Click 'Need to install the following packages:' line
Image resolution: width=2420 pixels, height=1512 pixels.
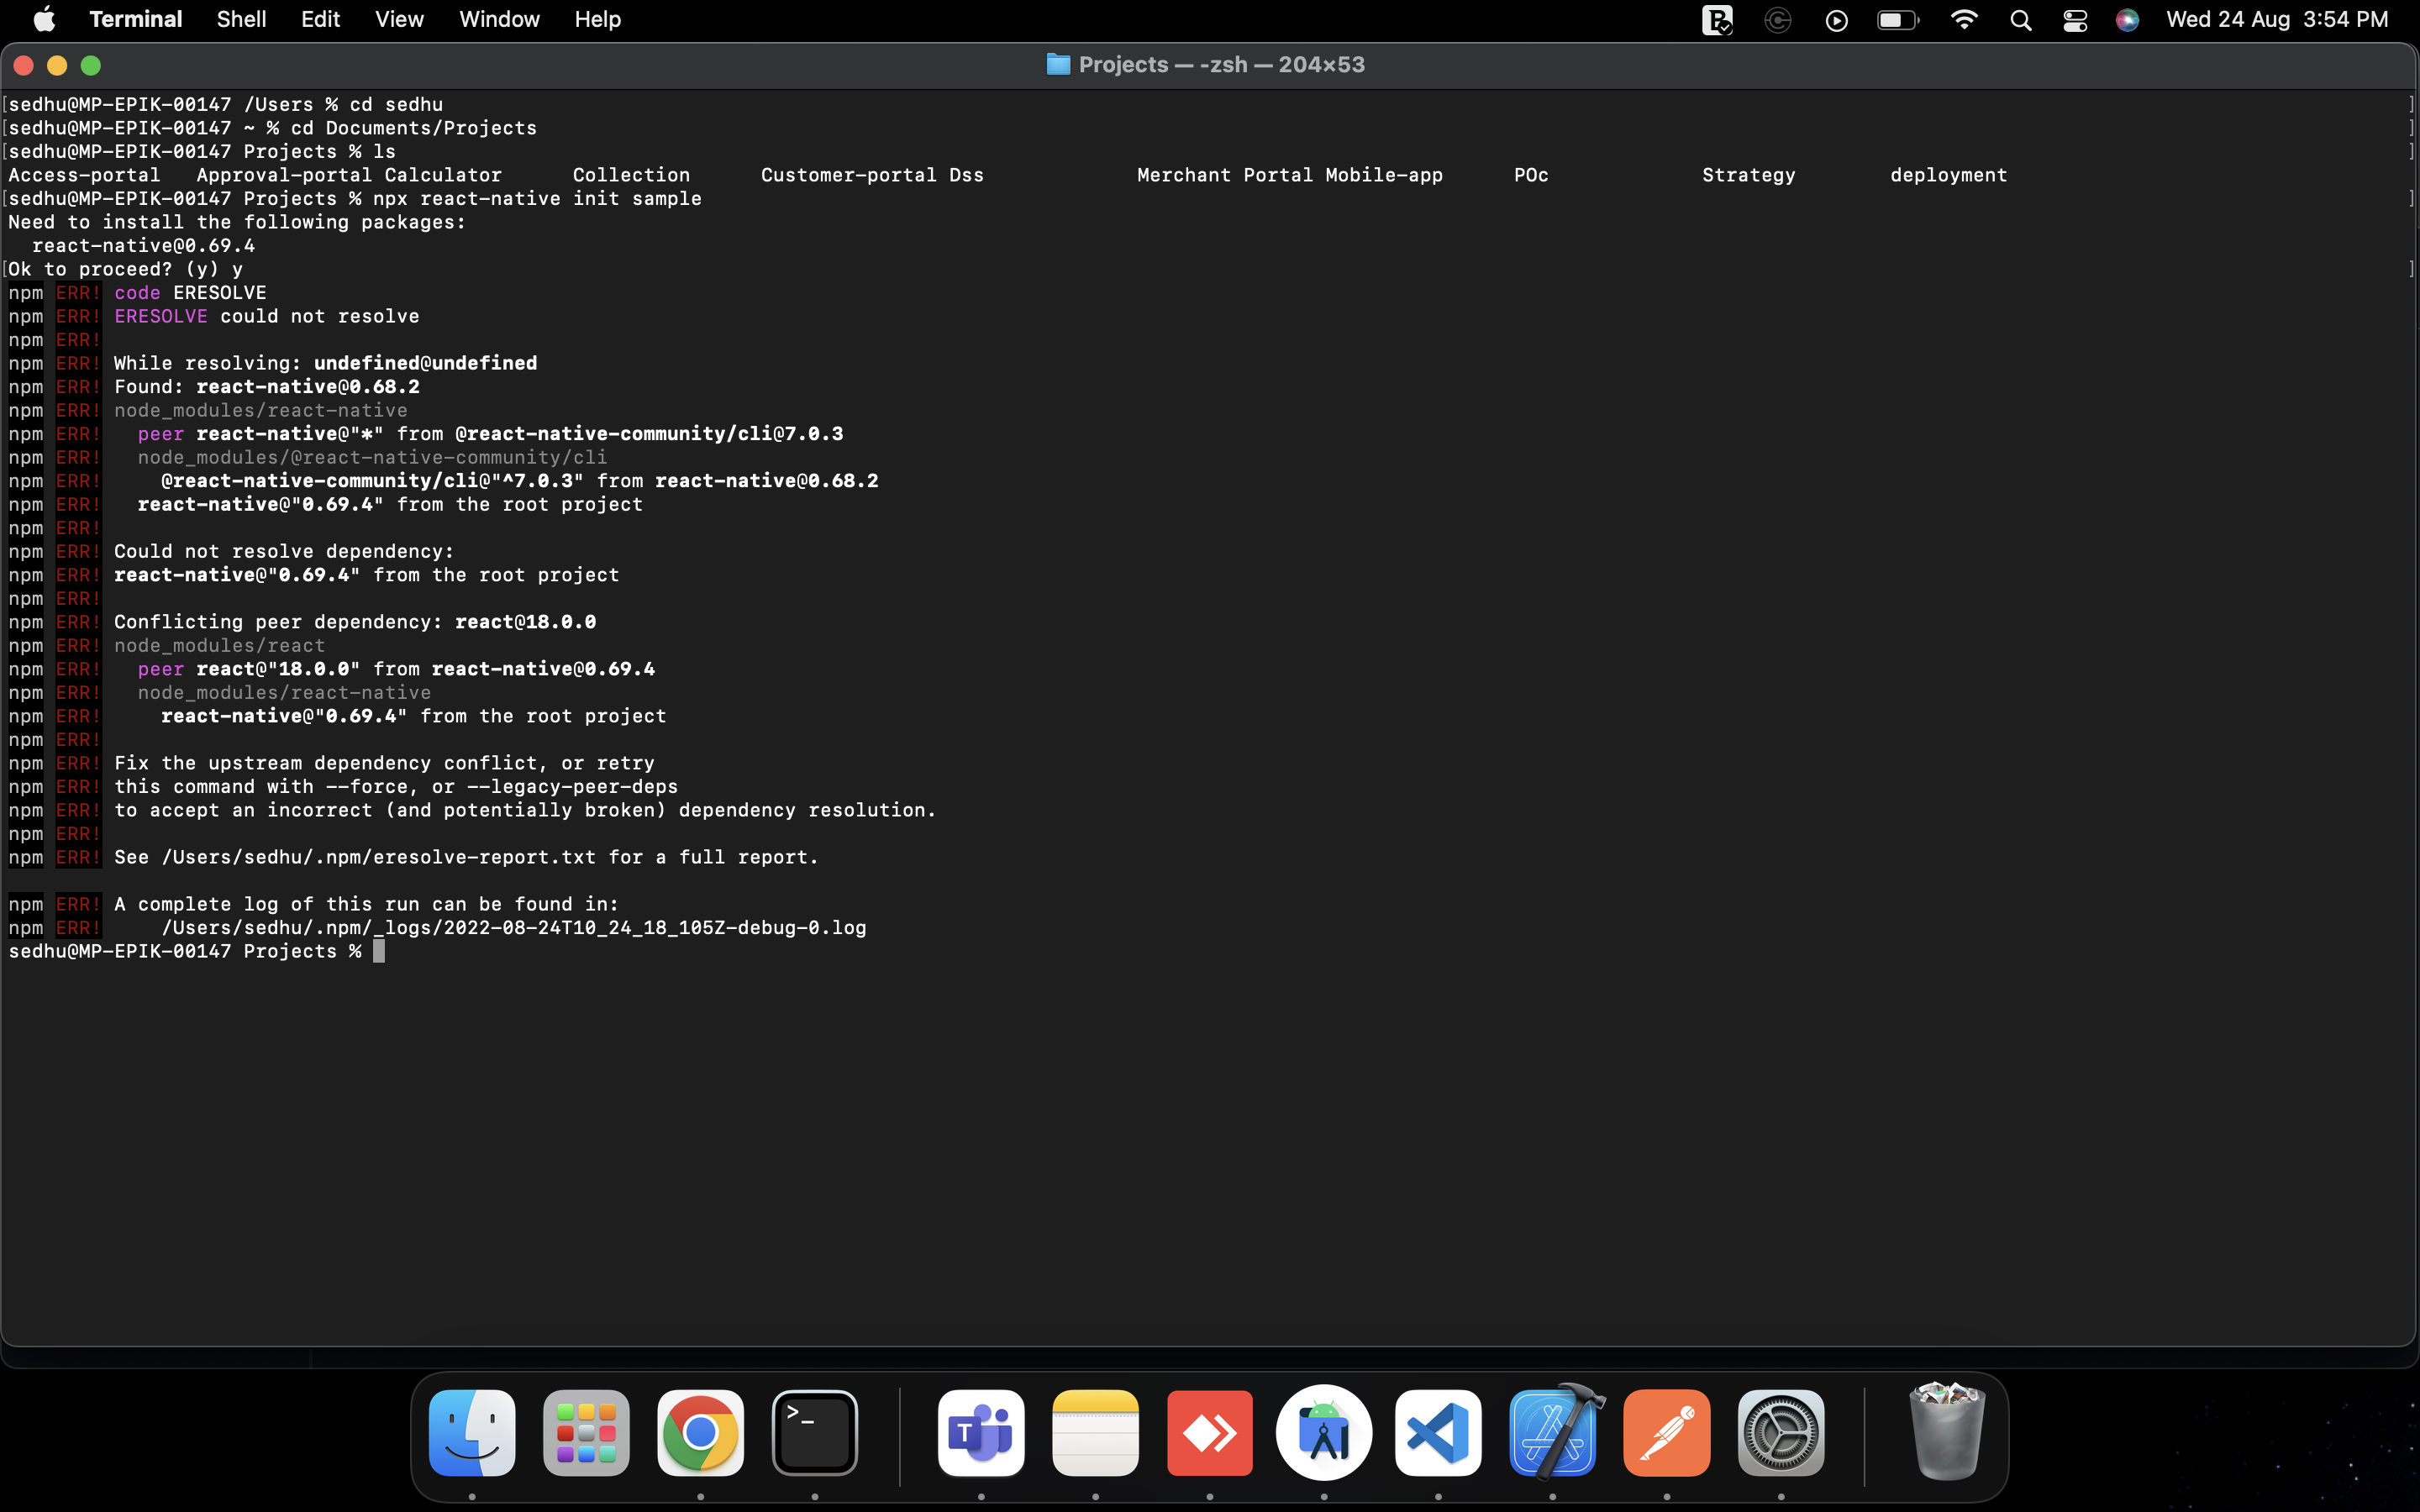click(x=237, y=222)
